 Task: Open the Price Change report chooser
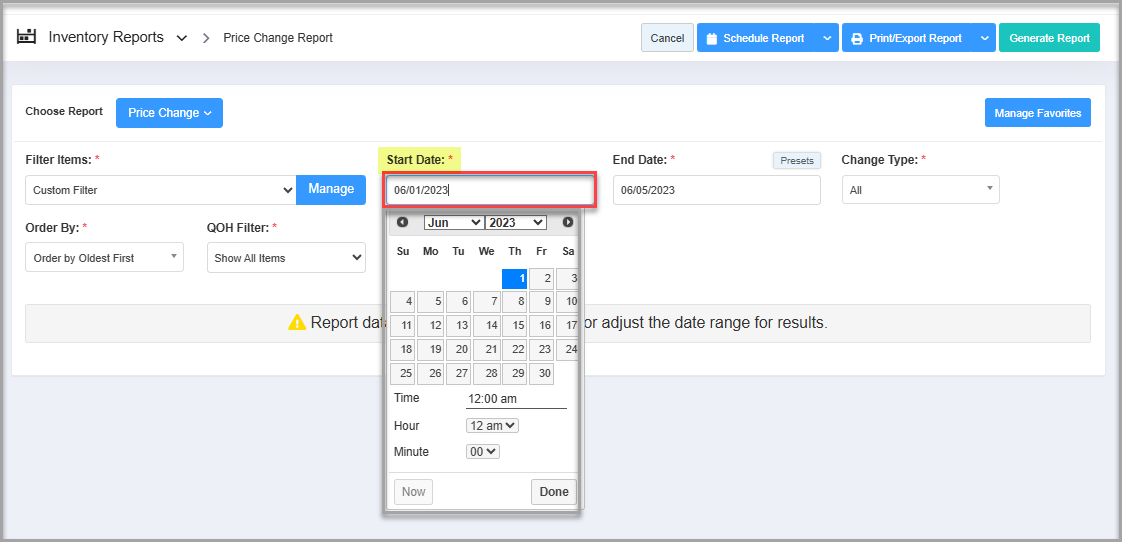coord(169,113)
